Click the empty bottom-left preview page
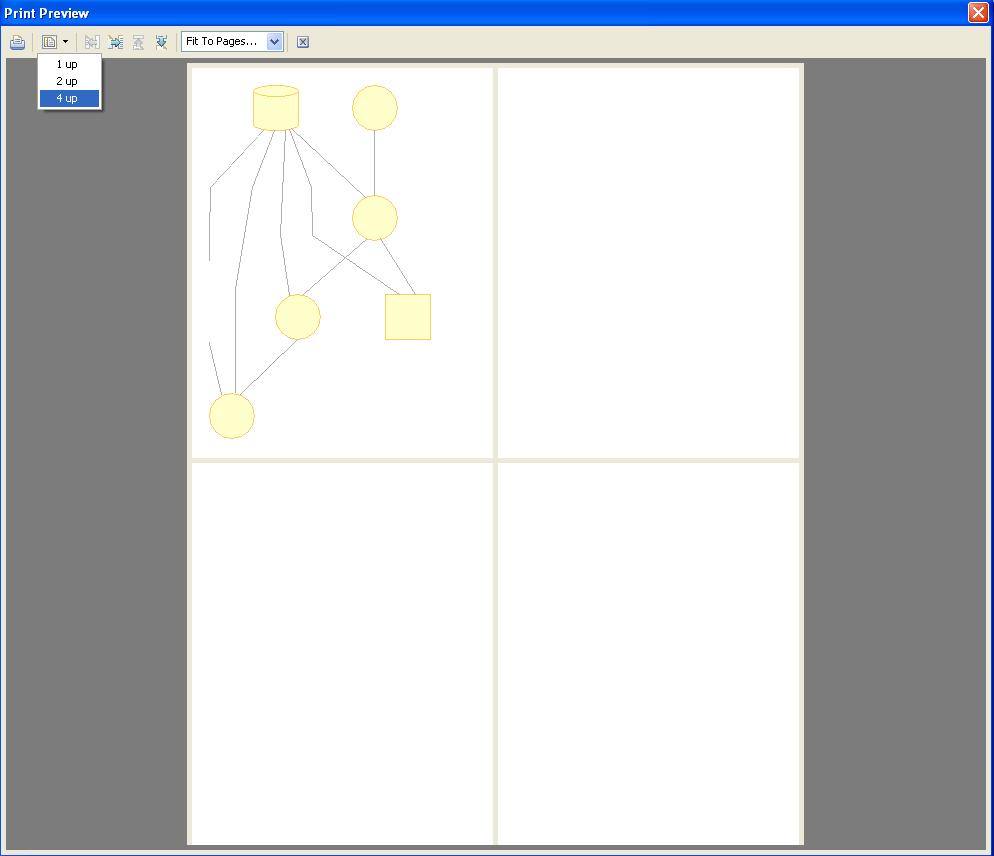The width and height of the screenshot is (994, 856). tap(342, 653)
